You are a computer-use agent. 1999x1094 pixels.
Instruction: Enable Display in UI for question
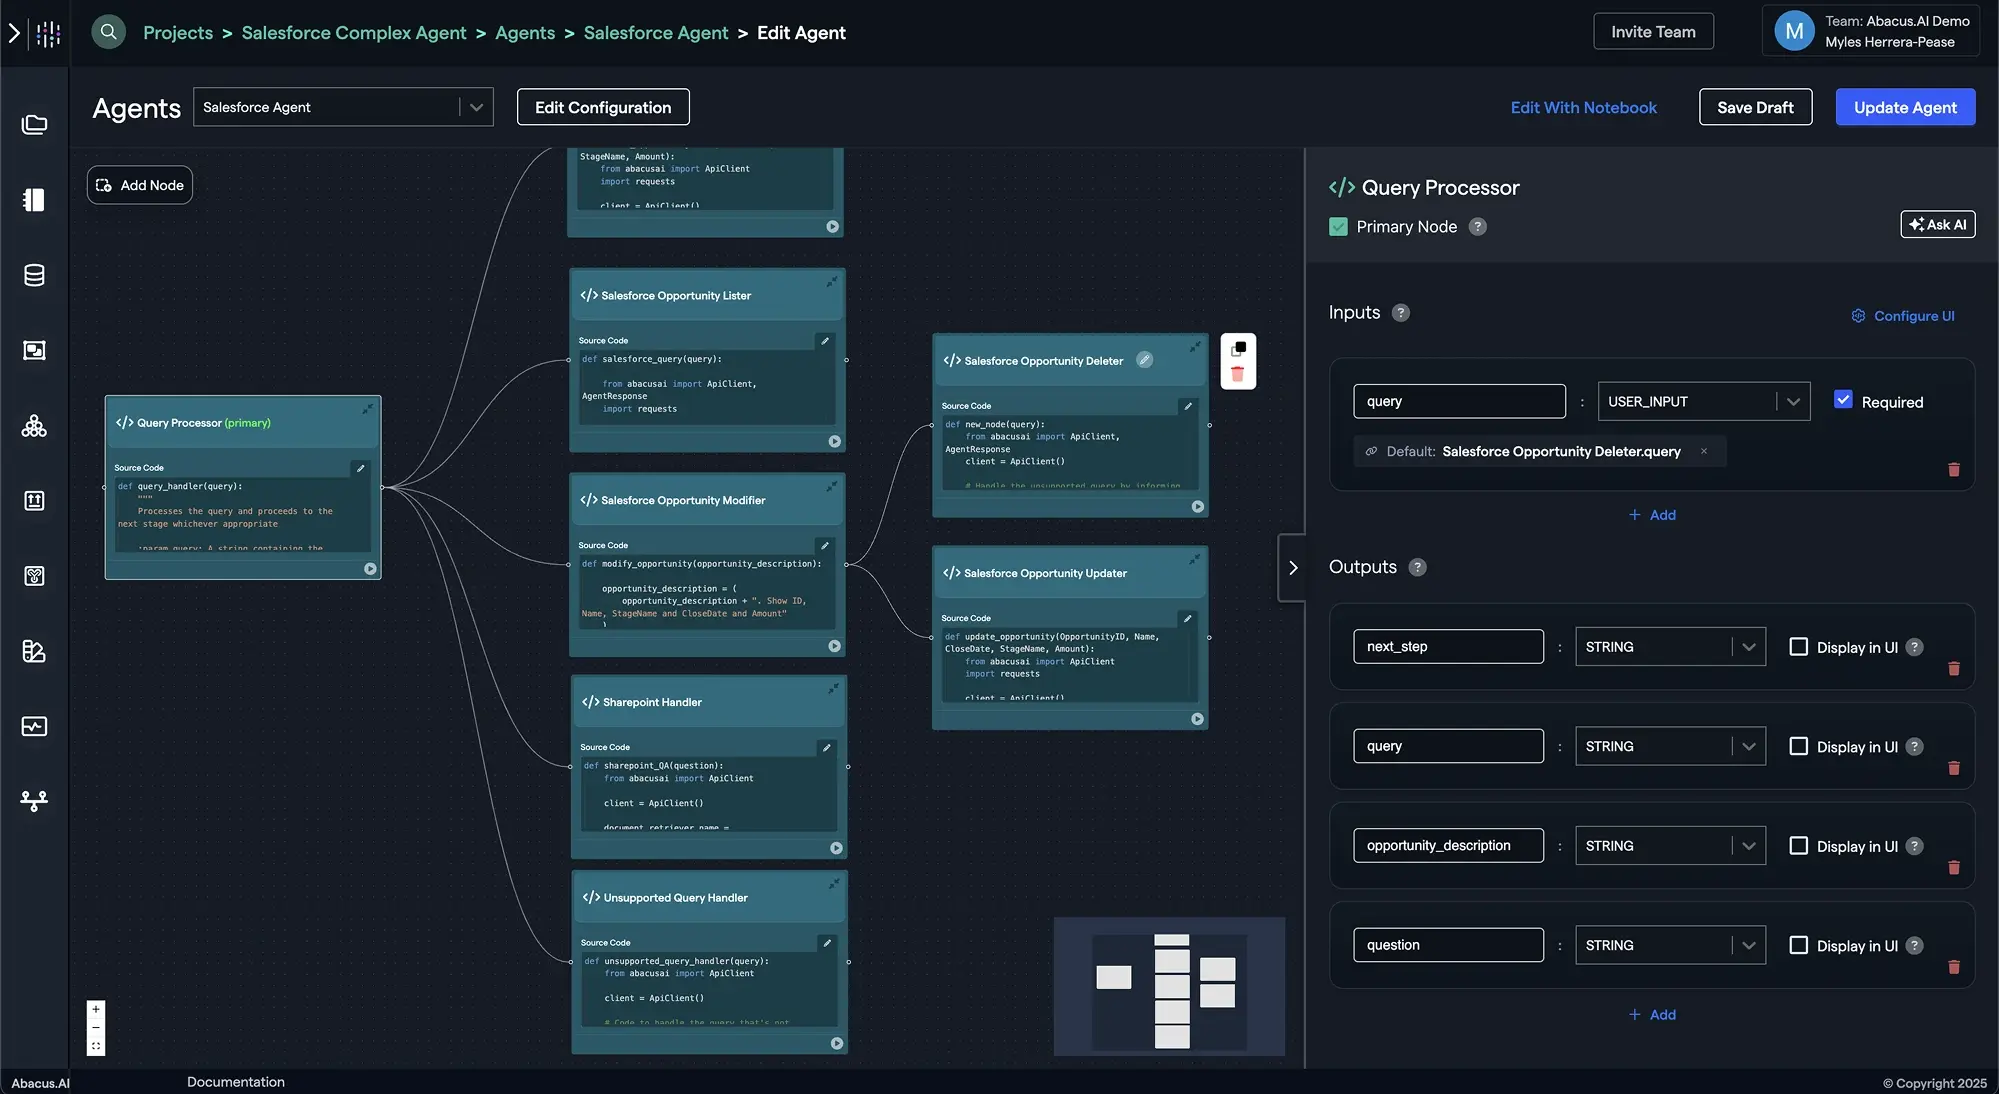pyautogui.click(x=1798, y=945)
